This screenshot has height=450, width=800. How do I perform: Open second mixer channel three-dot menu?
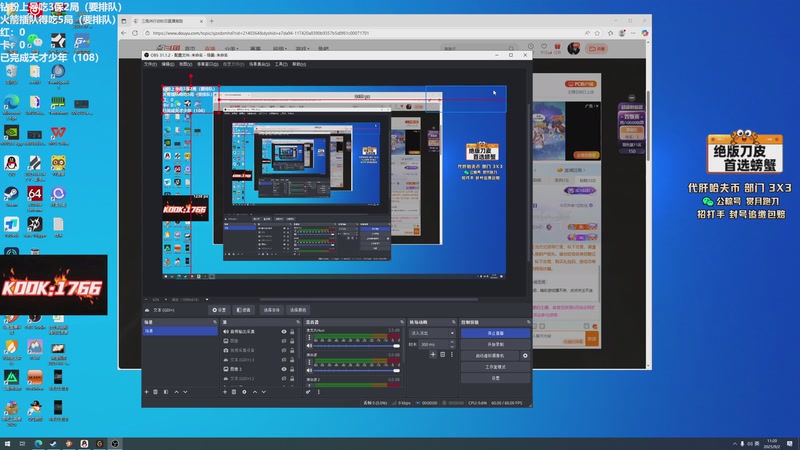click(x=309, y=362)
